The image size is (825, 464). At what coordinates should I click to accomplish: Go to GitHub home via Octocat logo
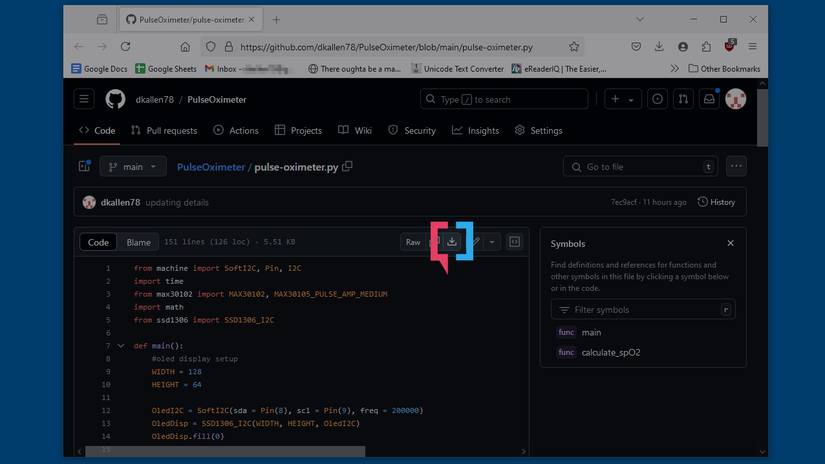point(115,99)
